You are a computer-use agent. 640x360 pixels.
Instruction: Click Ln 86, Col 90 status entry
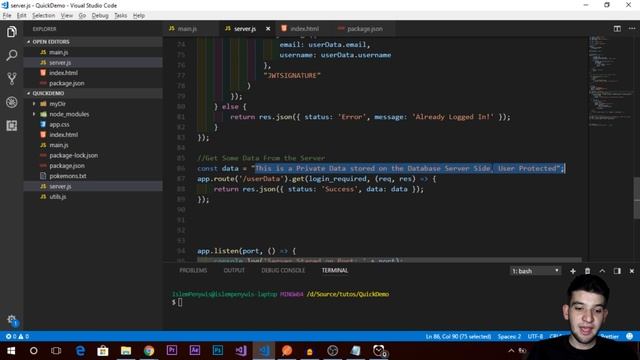pyautogui.click(x=458, y=336)
